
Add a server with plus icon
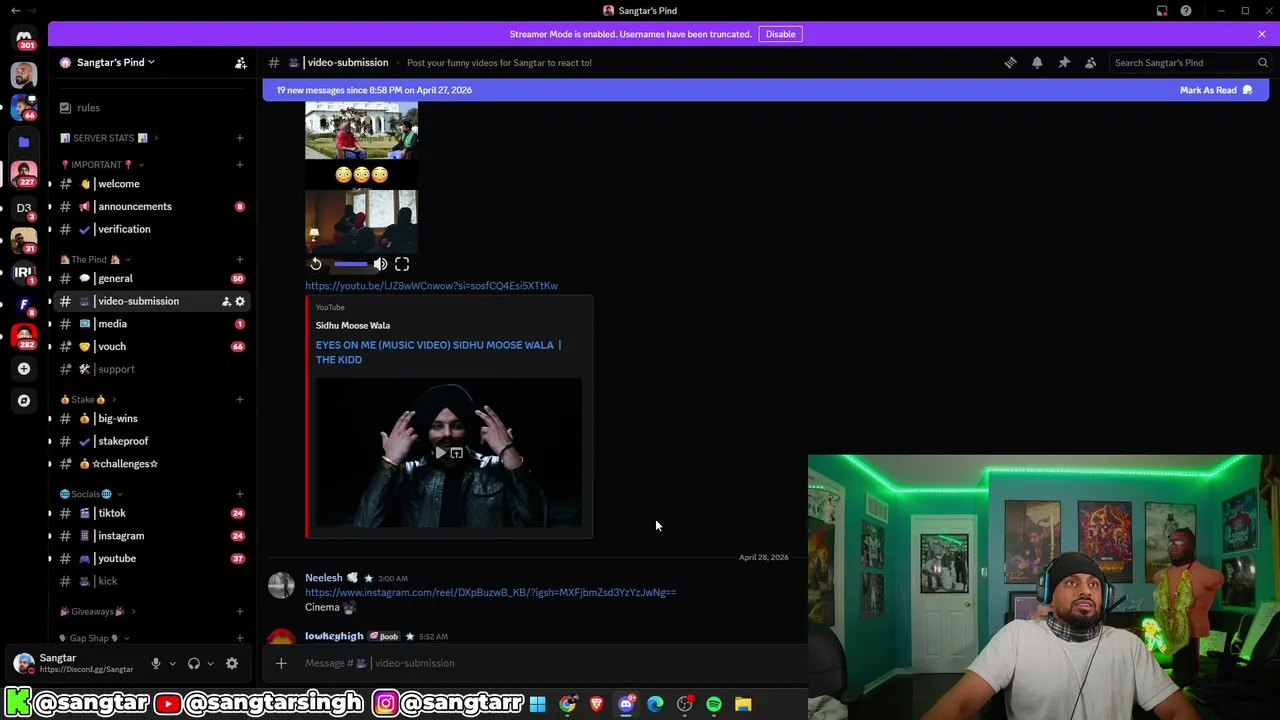pyautogui.click(x=24, y=368)
